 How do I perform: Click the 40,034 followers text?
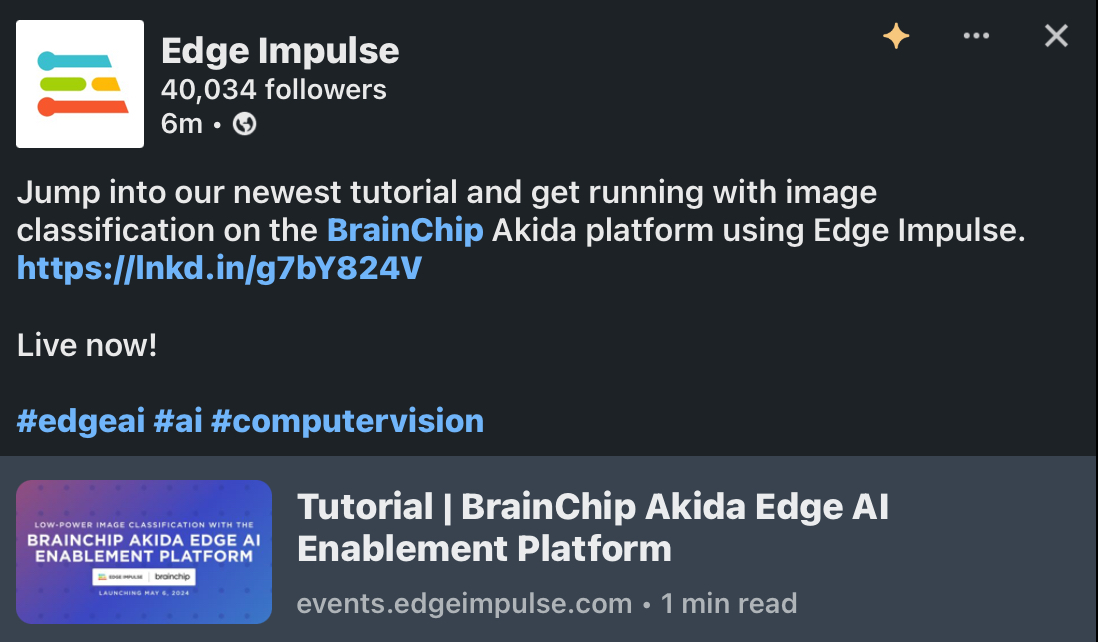(x=274, y=90)
